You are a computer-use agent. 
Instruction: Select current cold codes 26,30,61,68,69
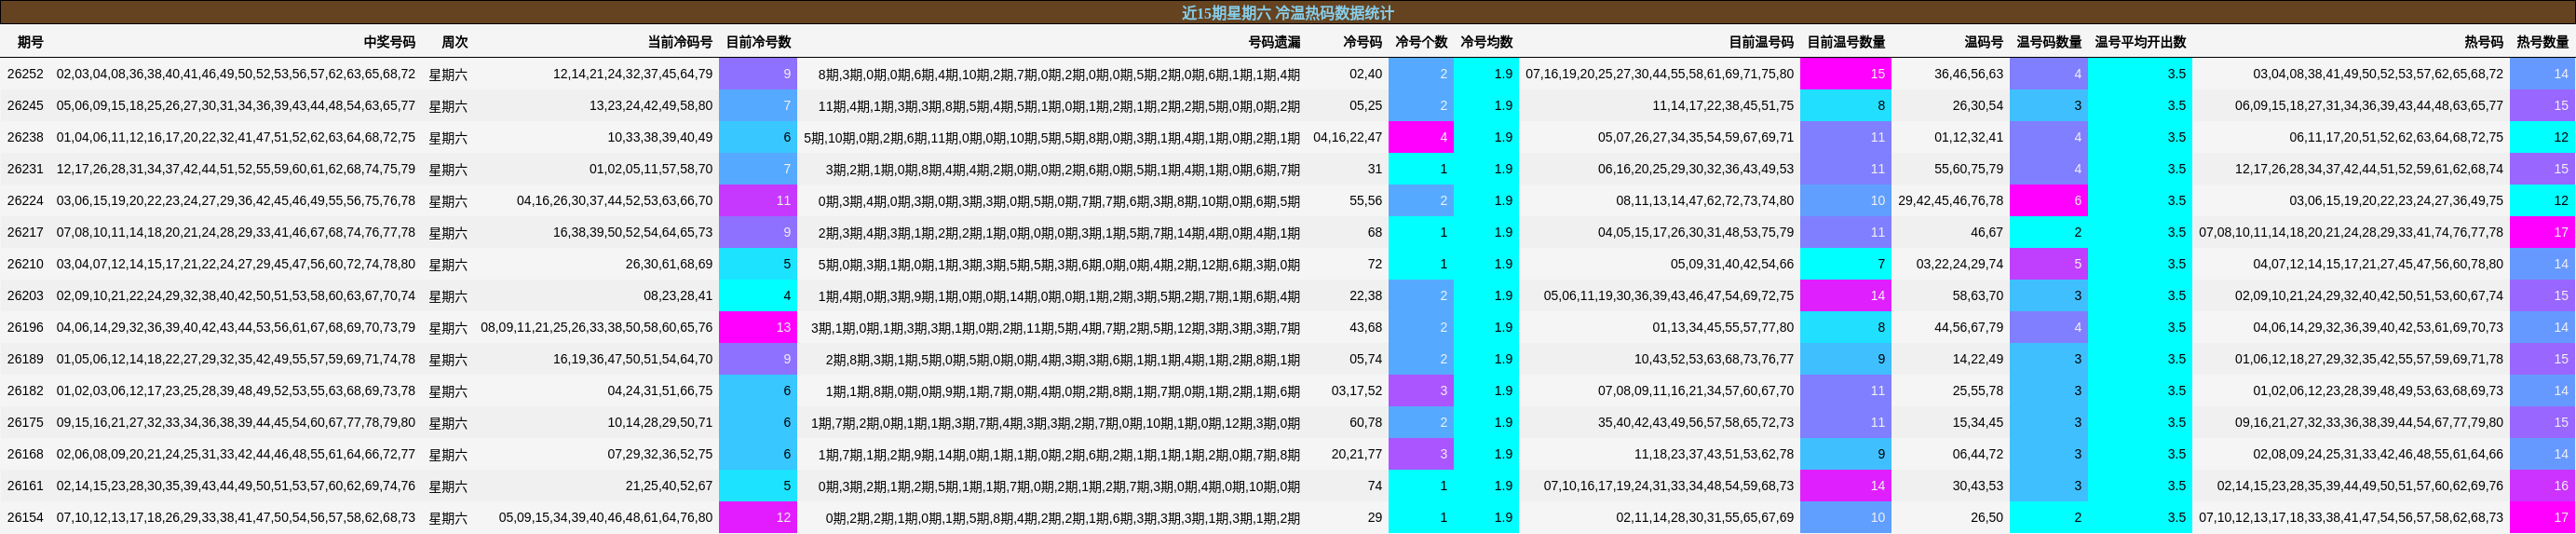click(669, 264)
